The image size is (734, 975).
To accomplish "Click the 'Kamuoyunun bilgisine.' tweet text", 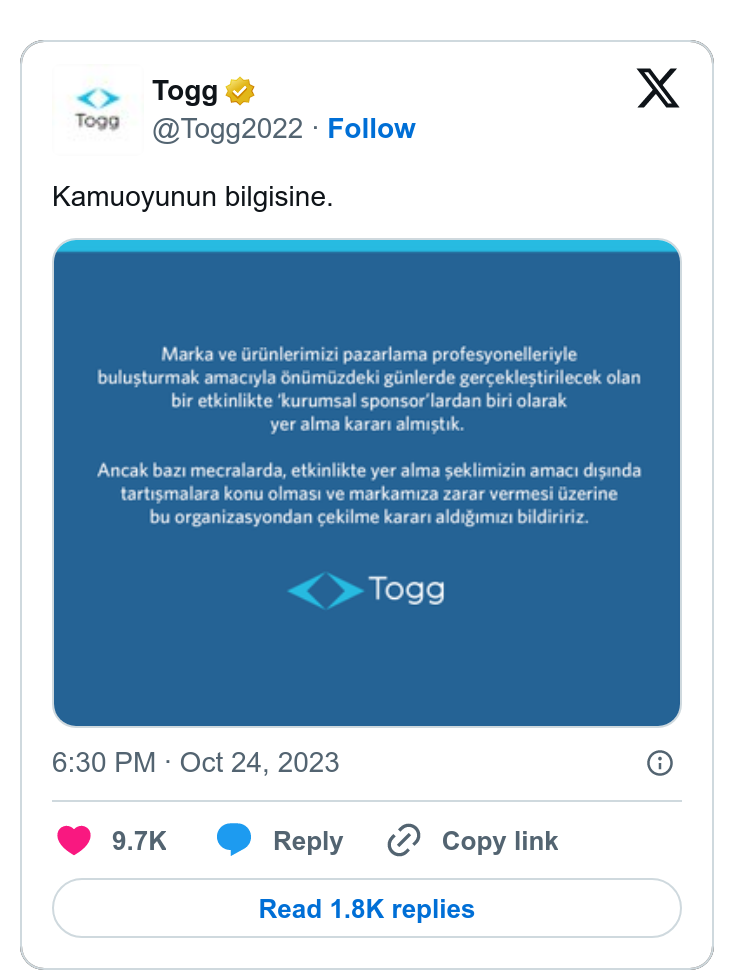I will coord(192,196).
